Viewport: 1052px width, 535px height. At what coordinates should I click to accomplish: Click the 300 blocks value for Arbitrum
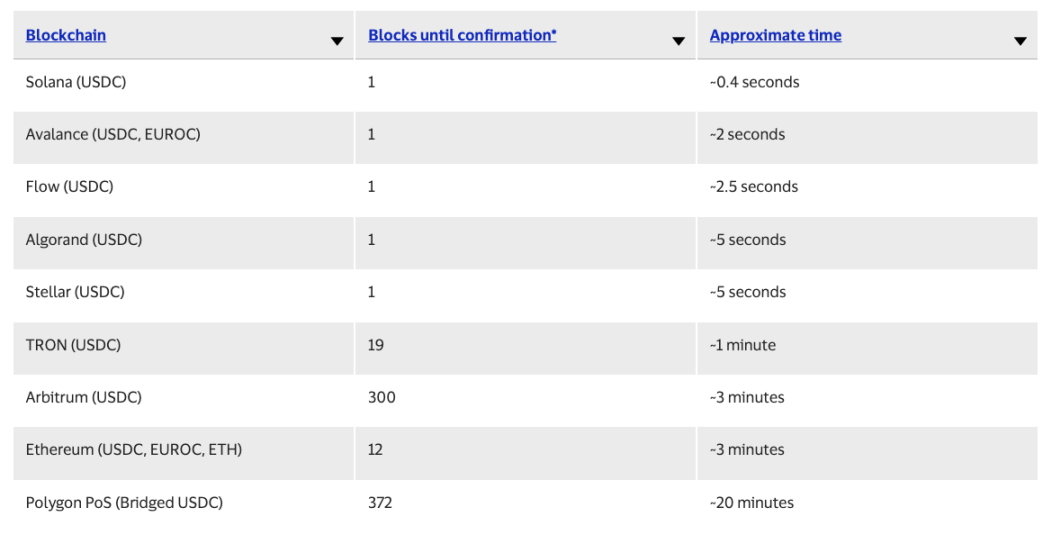382,397
